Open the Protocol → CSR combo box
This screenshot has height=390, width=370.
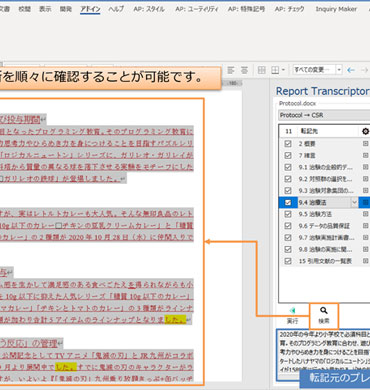point(324,115)
